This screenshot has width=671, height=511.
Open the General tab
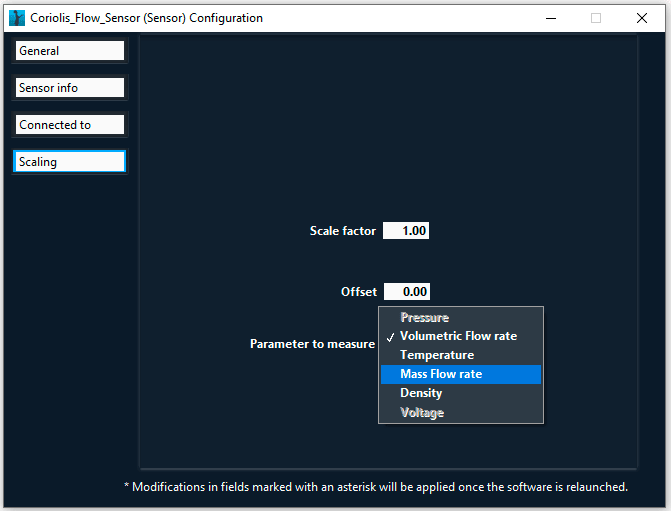coord(69,51)
